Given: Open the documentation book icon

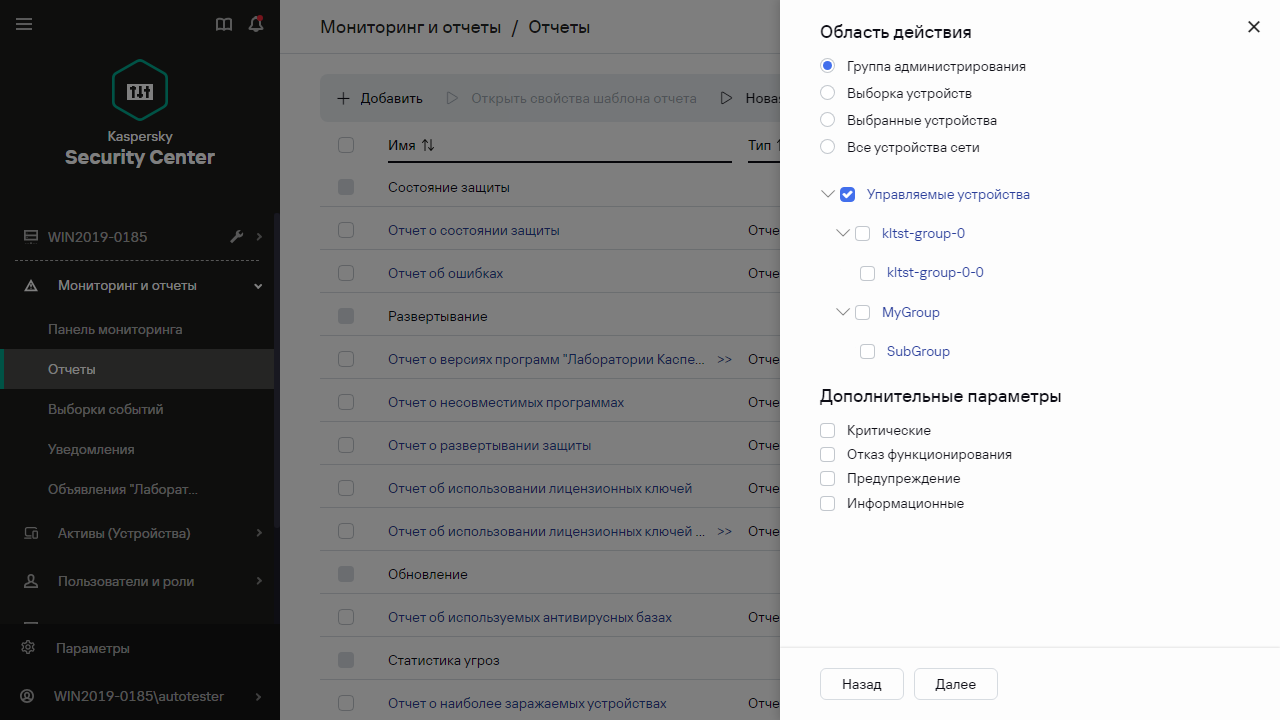Looking at the screenshot, I should click(x=224, y=24).
